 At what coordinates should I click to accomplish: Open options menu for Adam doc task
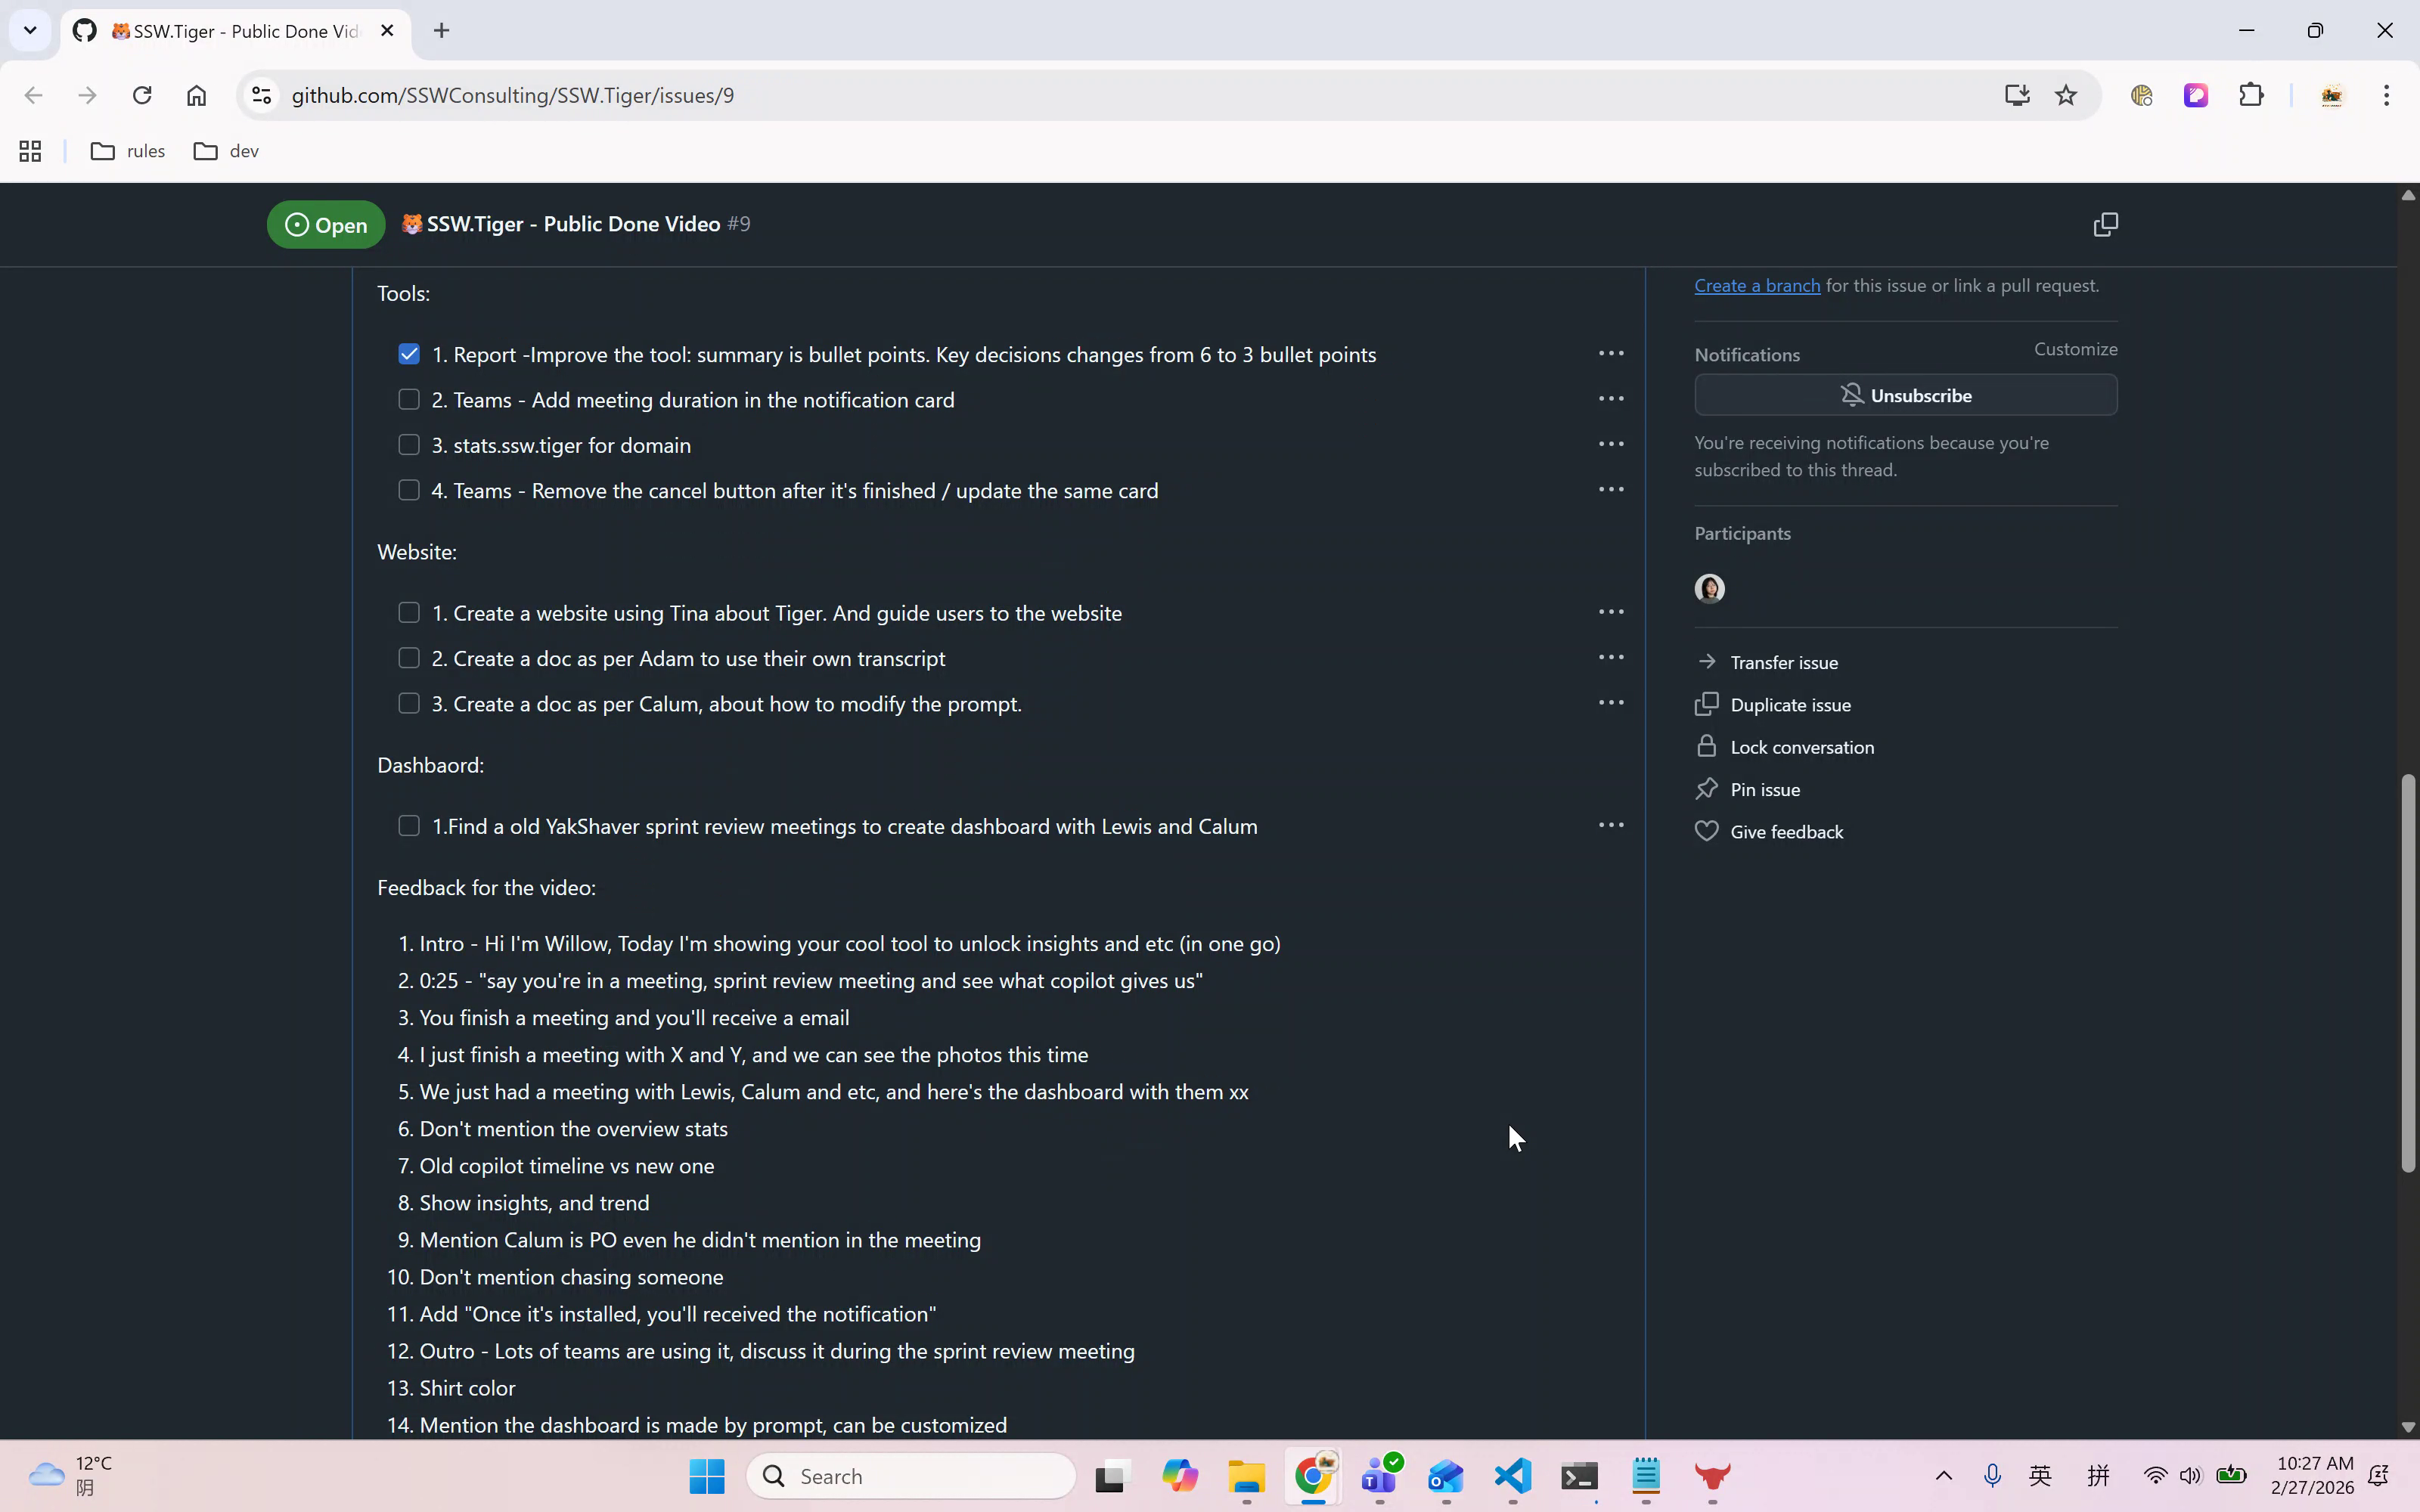pos(1611,657)
